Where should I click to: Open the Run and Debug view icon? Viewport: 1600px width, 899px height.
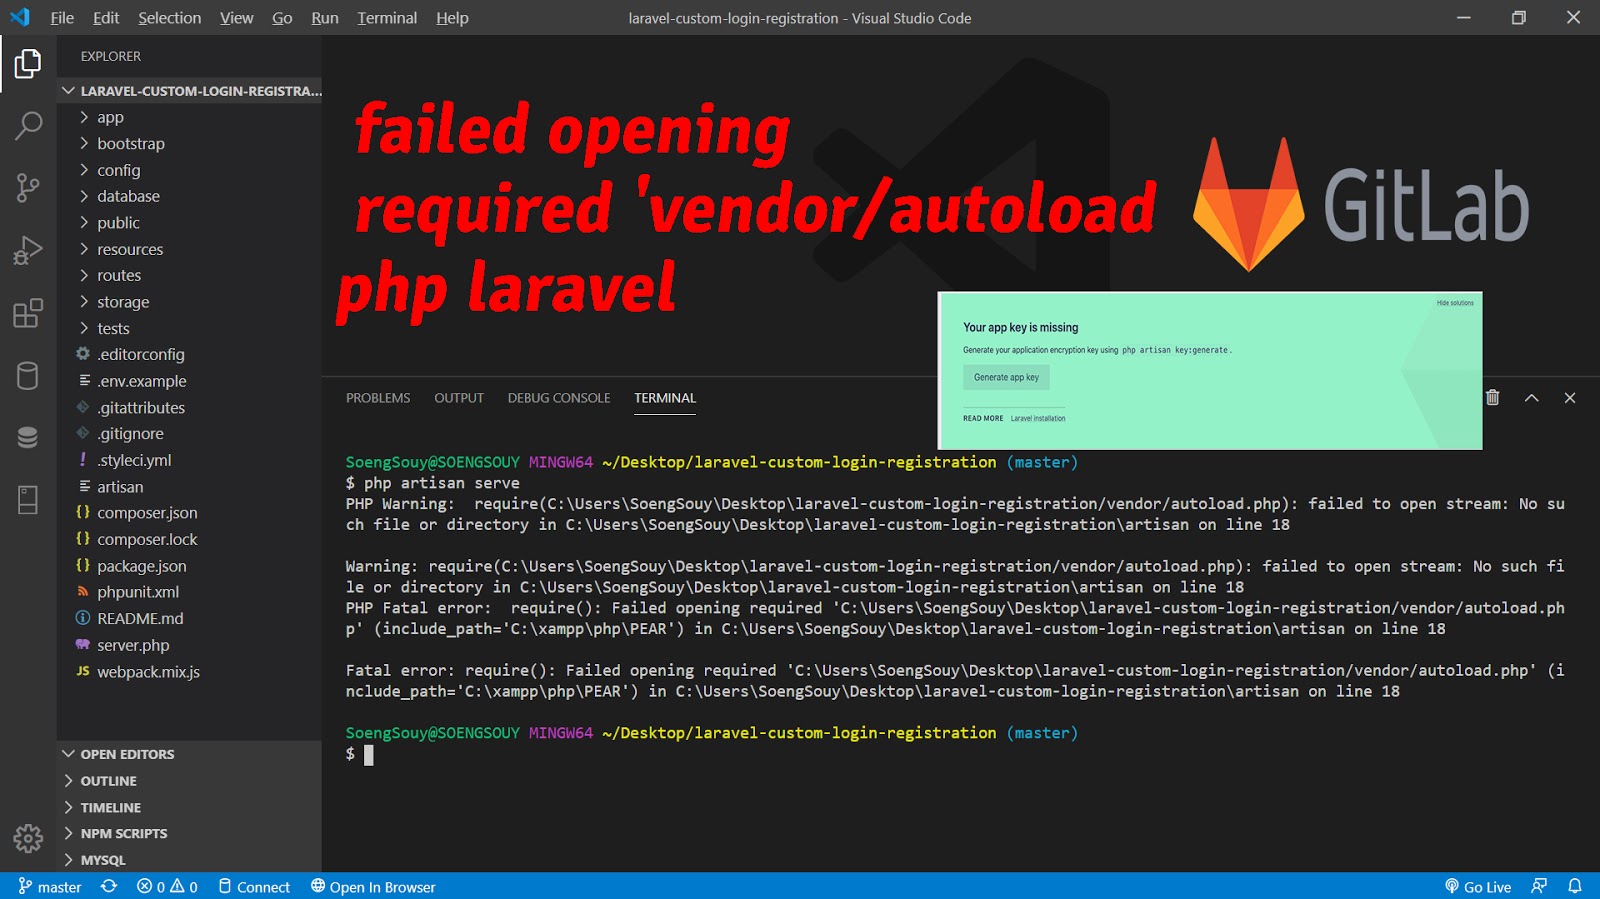click(x=28, y=250)
